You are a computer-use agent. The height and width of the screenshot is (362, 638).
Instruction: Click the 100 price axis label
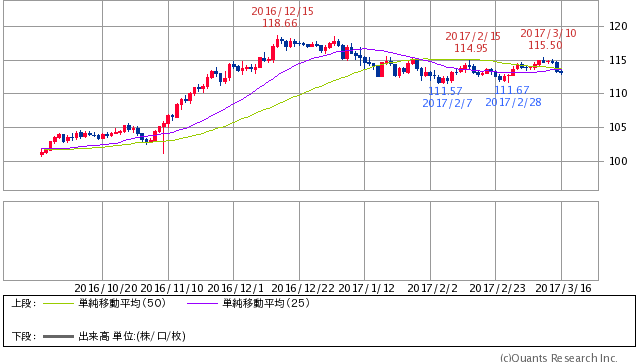tap(618, 161)
